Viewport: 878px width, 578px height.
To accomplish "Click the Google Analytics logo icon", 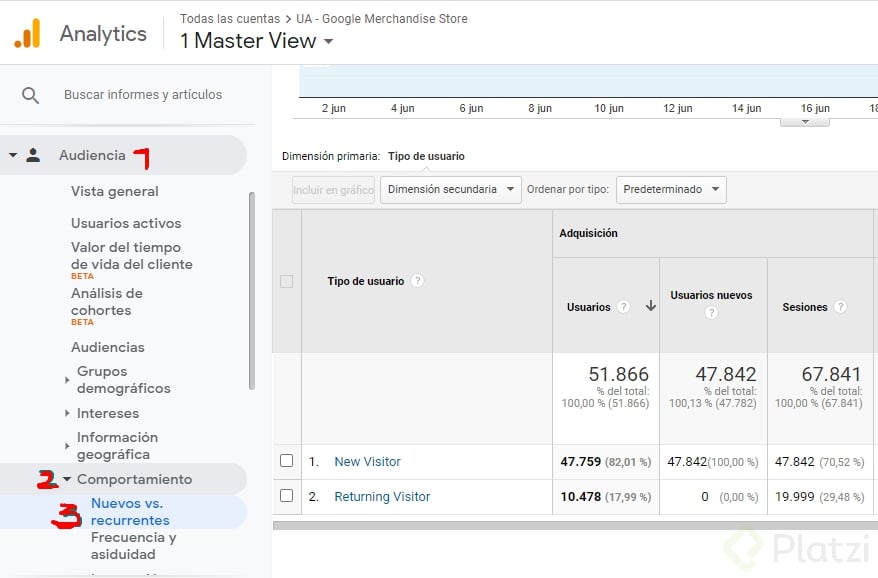I will coord(27,34).
